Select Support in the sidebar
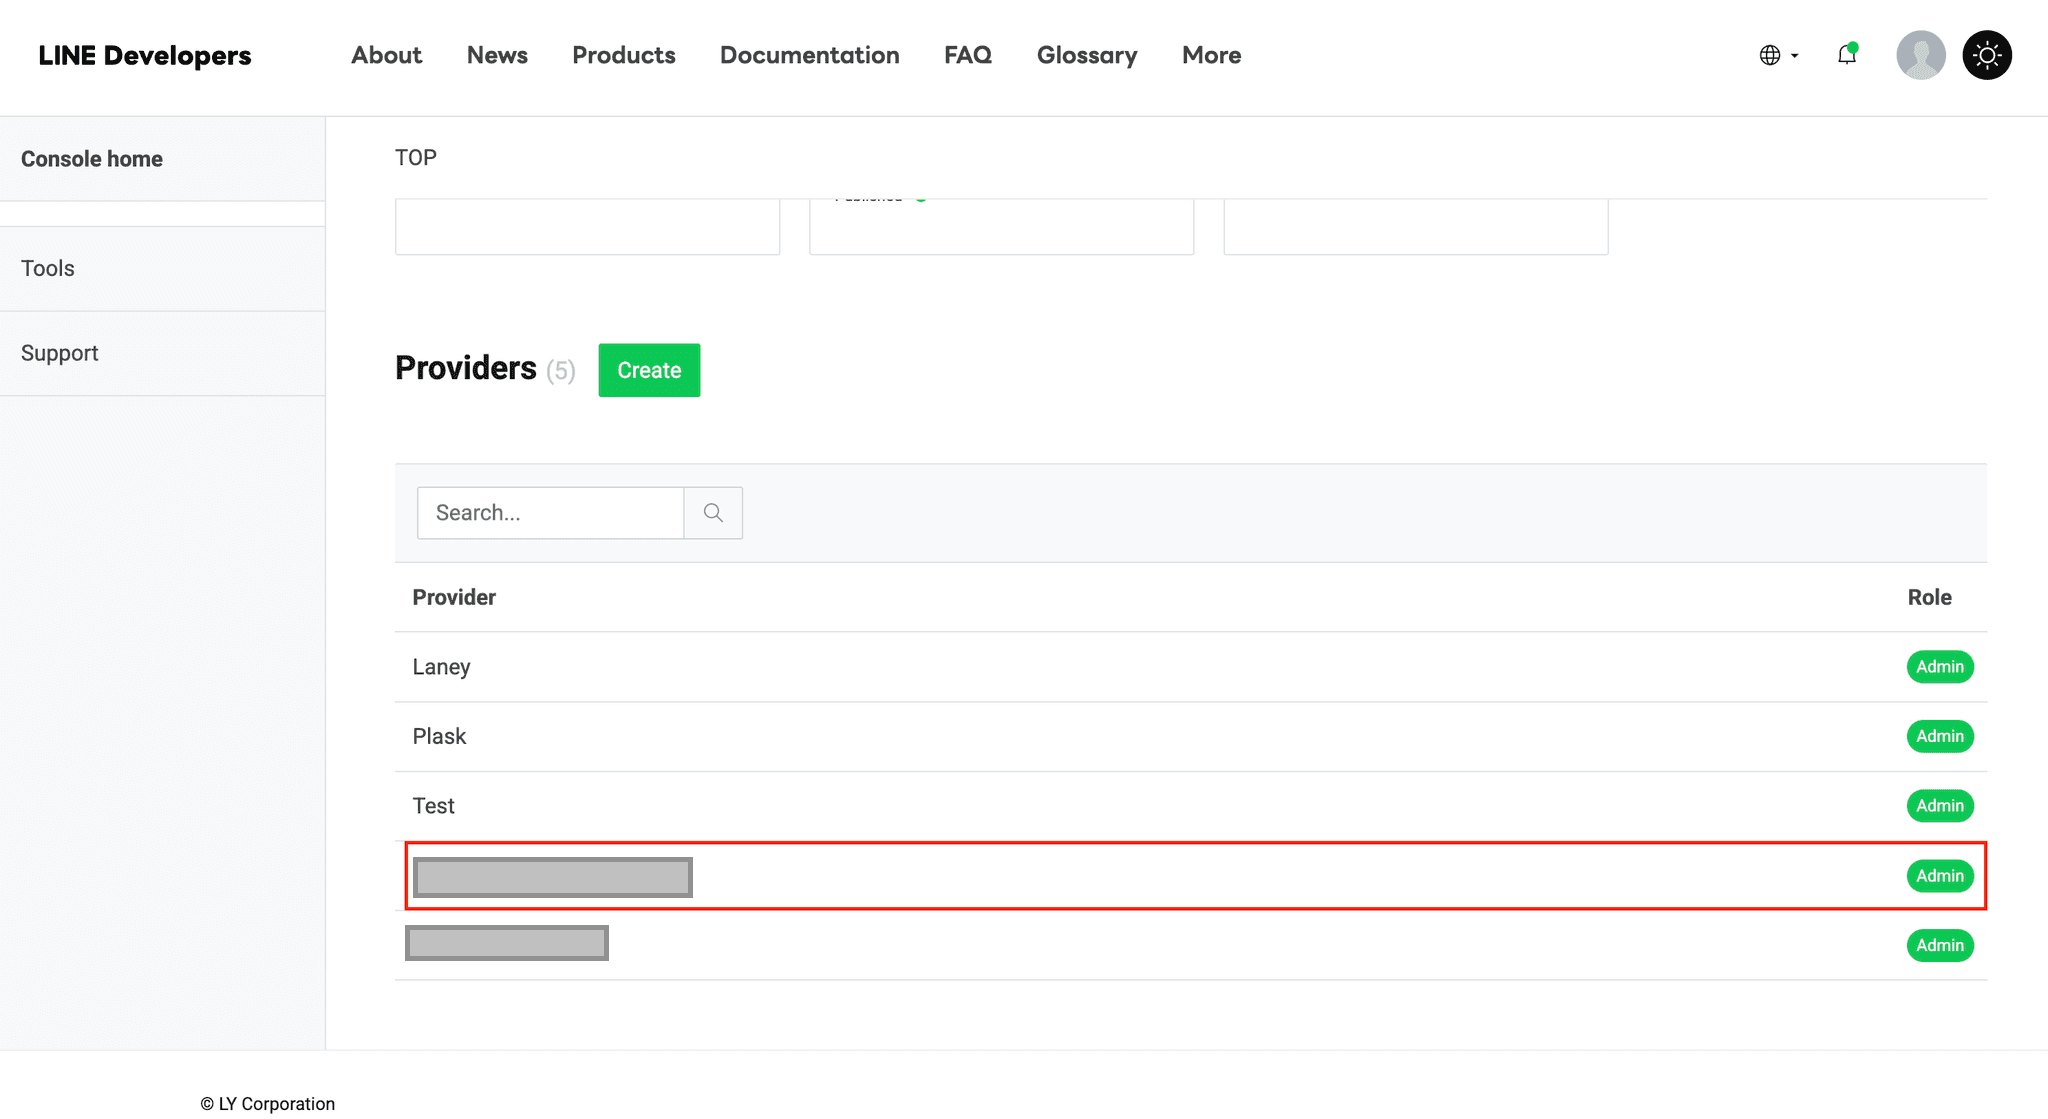 click(x=162, y=354)
